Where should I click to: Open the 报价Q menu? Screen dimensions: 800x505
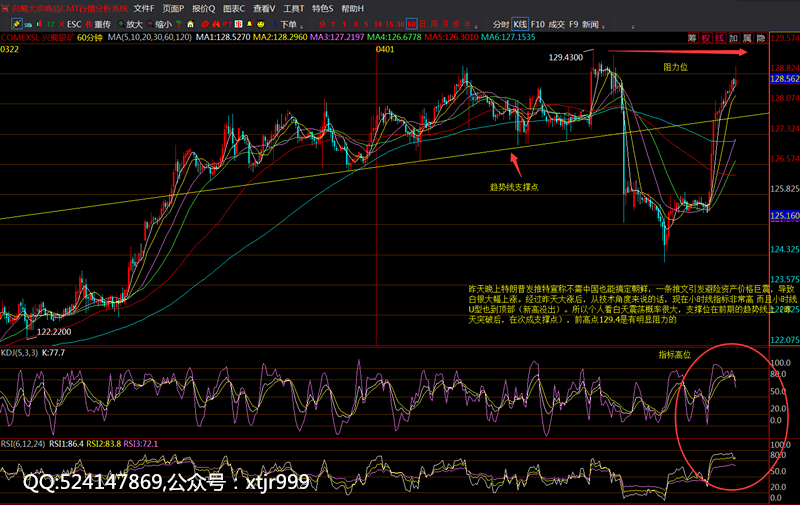point(204,9)
